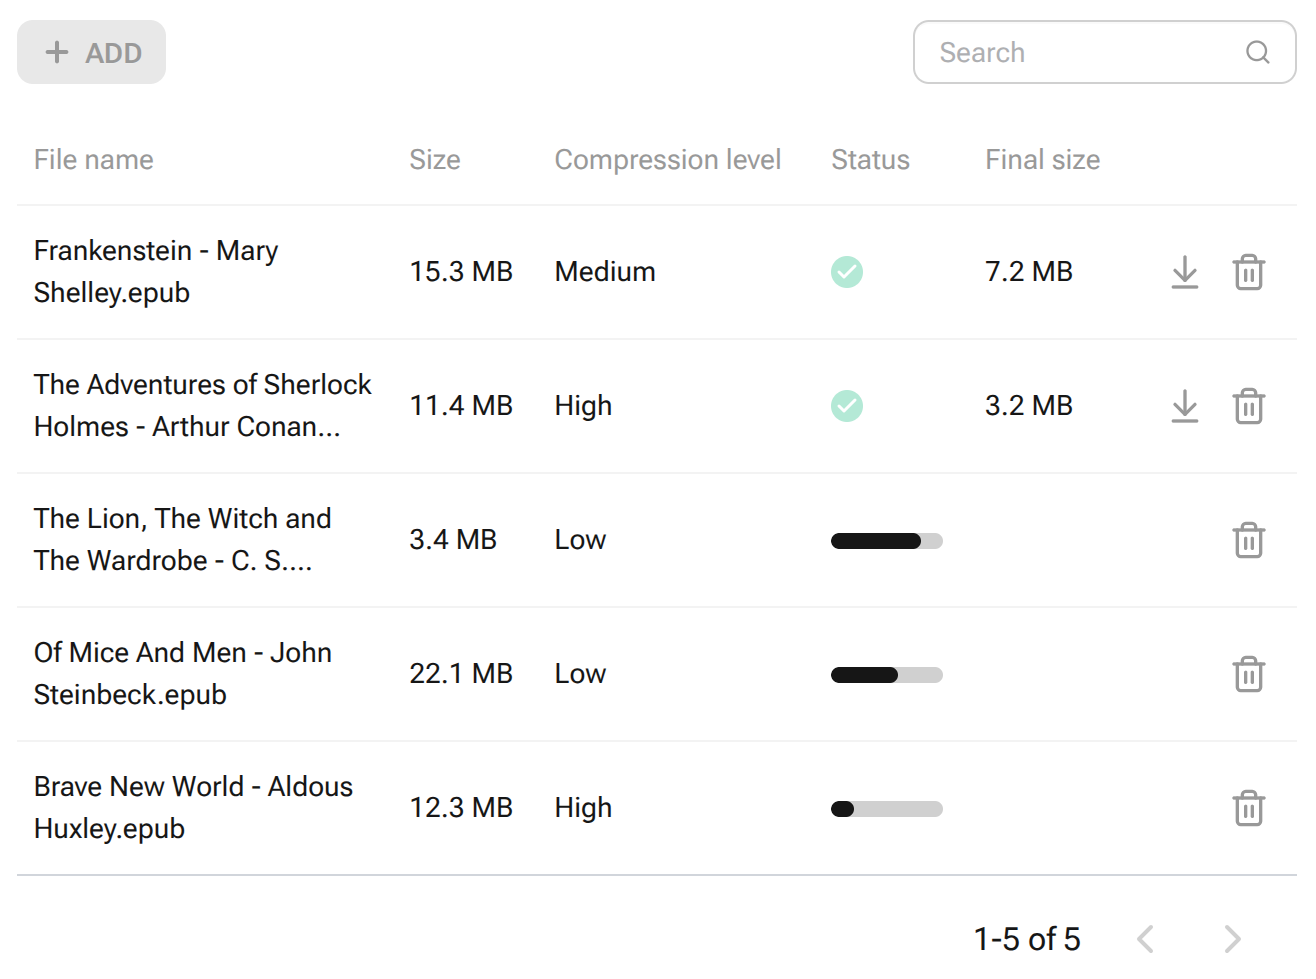Viewport: 1316px width, 979px height.
Task: Download the compressed Sherlock Holmes file
Action: [x=1185, y=406]
